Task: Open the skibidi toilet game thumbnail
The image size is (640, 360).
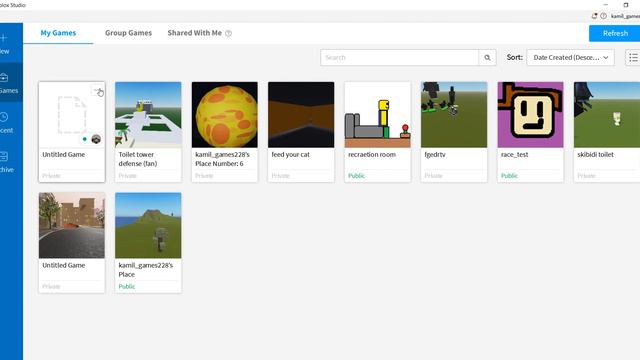Action: 607,115
